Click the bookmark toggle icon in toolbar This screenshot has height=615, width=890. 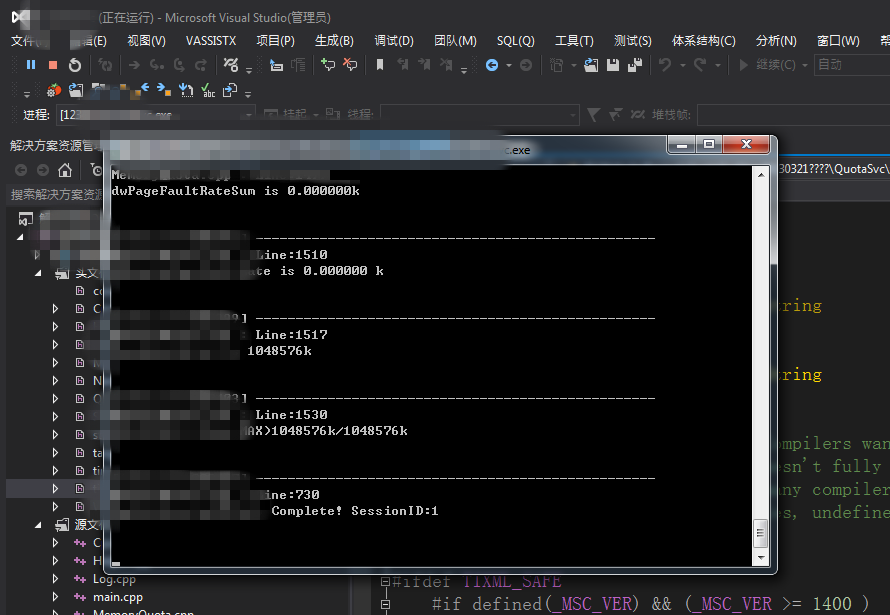click(380, 65)
